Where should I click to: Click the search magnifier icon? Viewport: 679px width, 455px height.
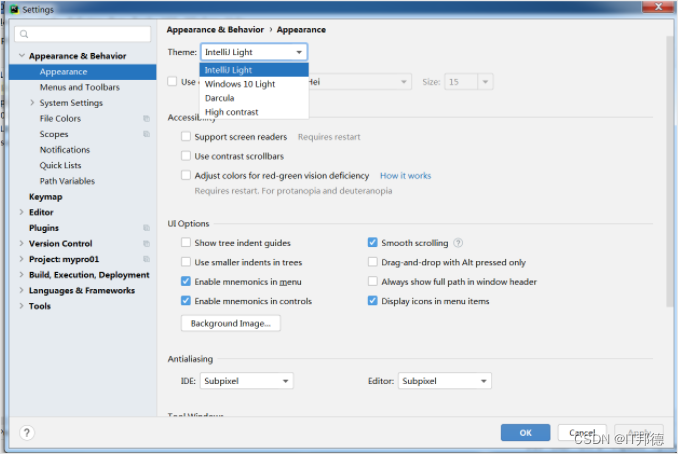(x=24, y=34)
